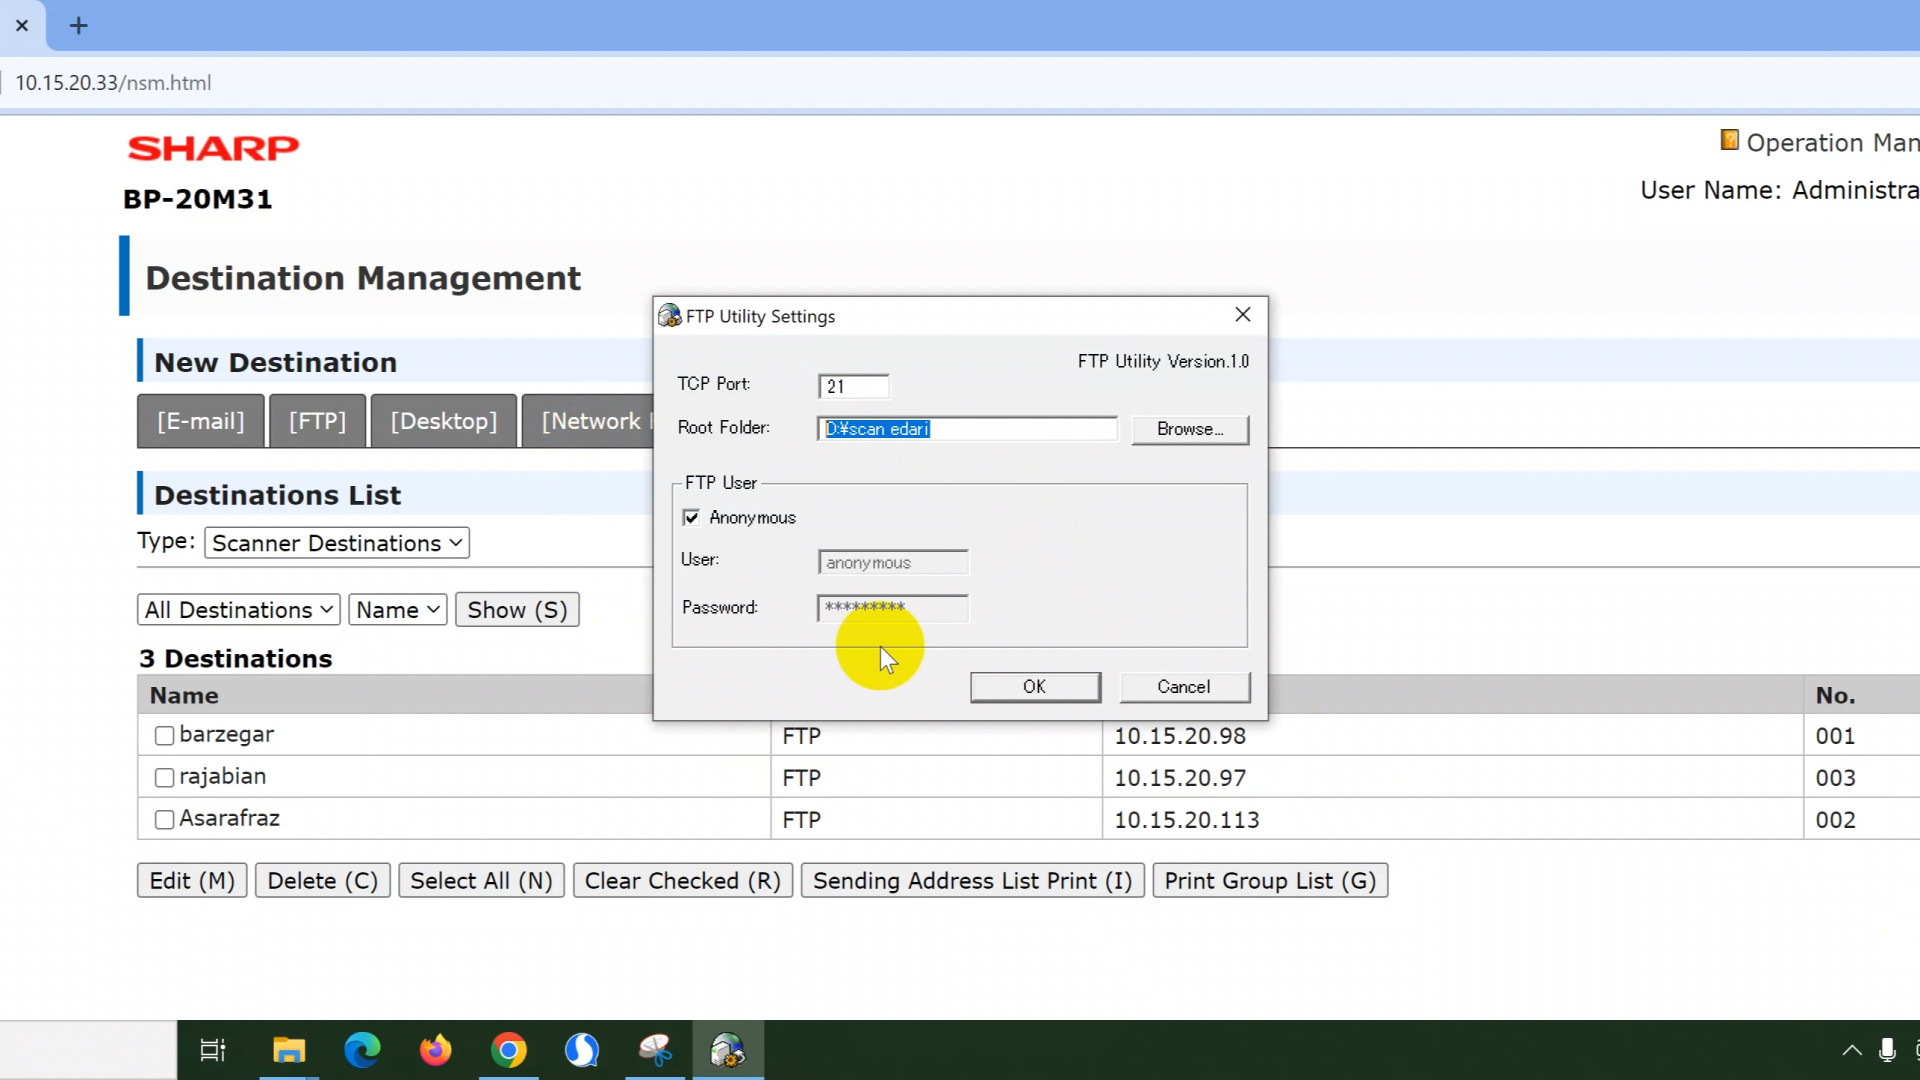The width and height of the screenshot is (1920, 1080).
Task: Click the address 10.15.20.113
Action: [x=1187, y=820]
